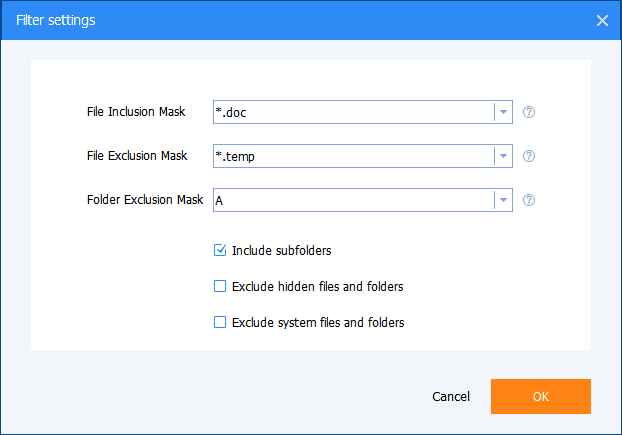Click the 'Exclude hidden files and folders' label text
This screenshot has height=435, width=622.
point(317,287)
